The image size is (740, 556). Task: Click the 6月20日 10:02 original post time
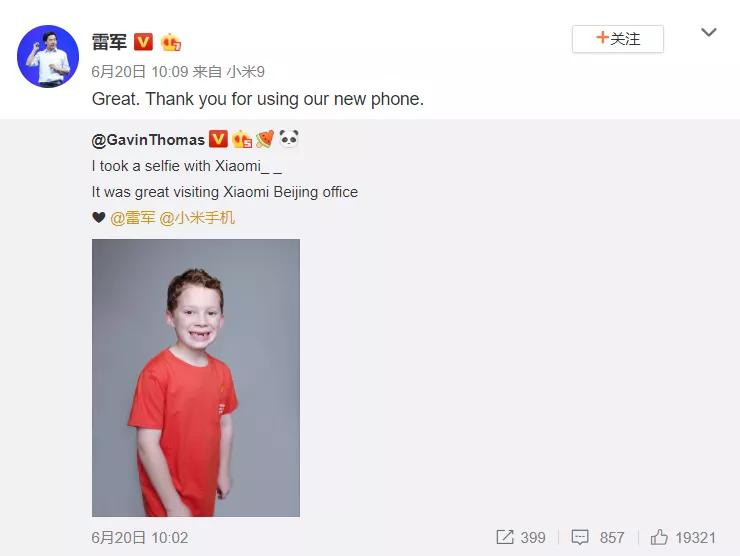[140, 538]
